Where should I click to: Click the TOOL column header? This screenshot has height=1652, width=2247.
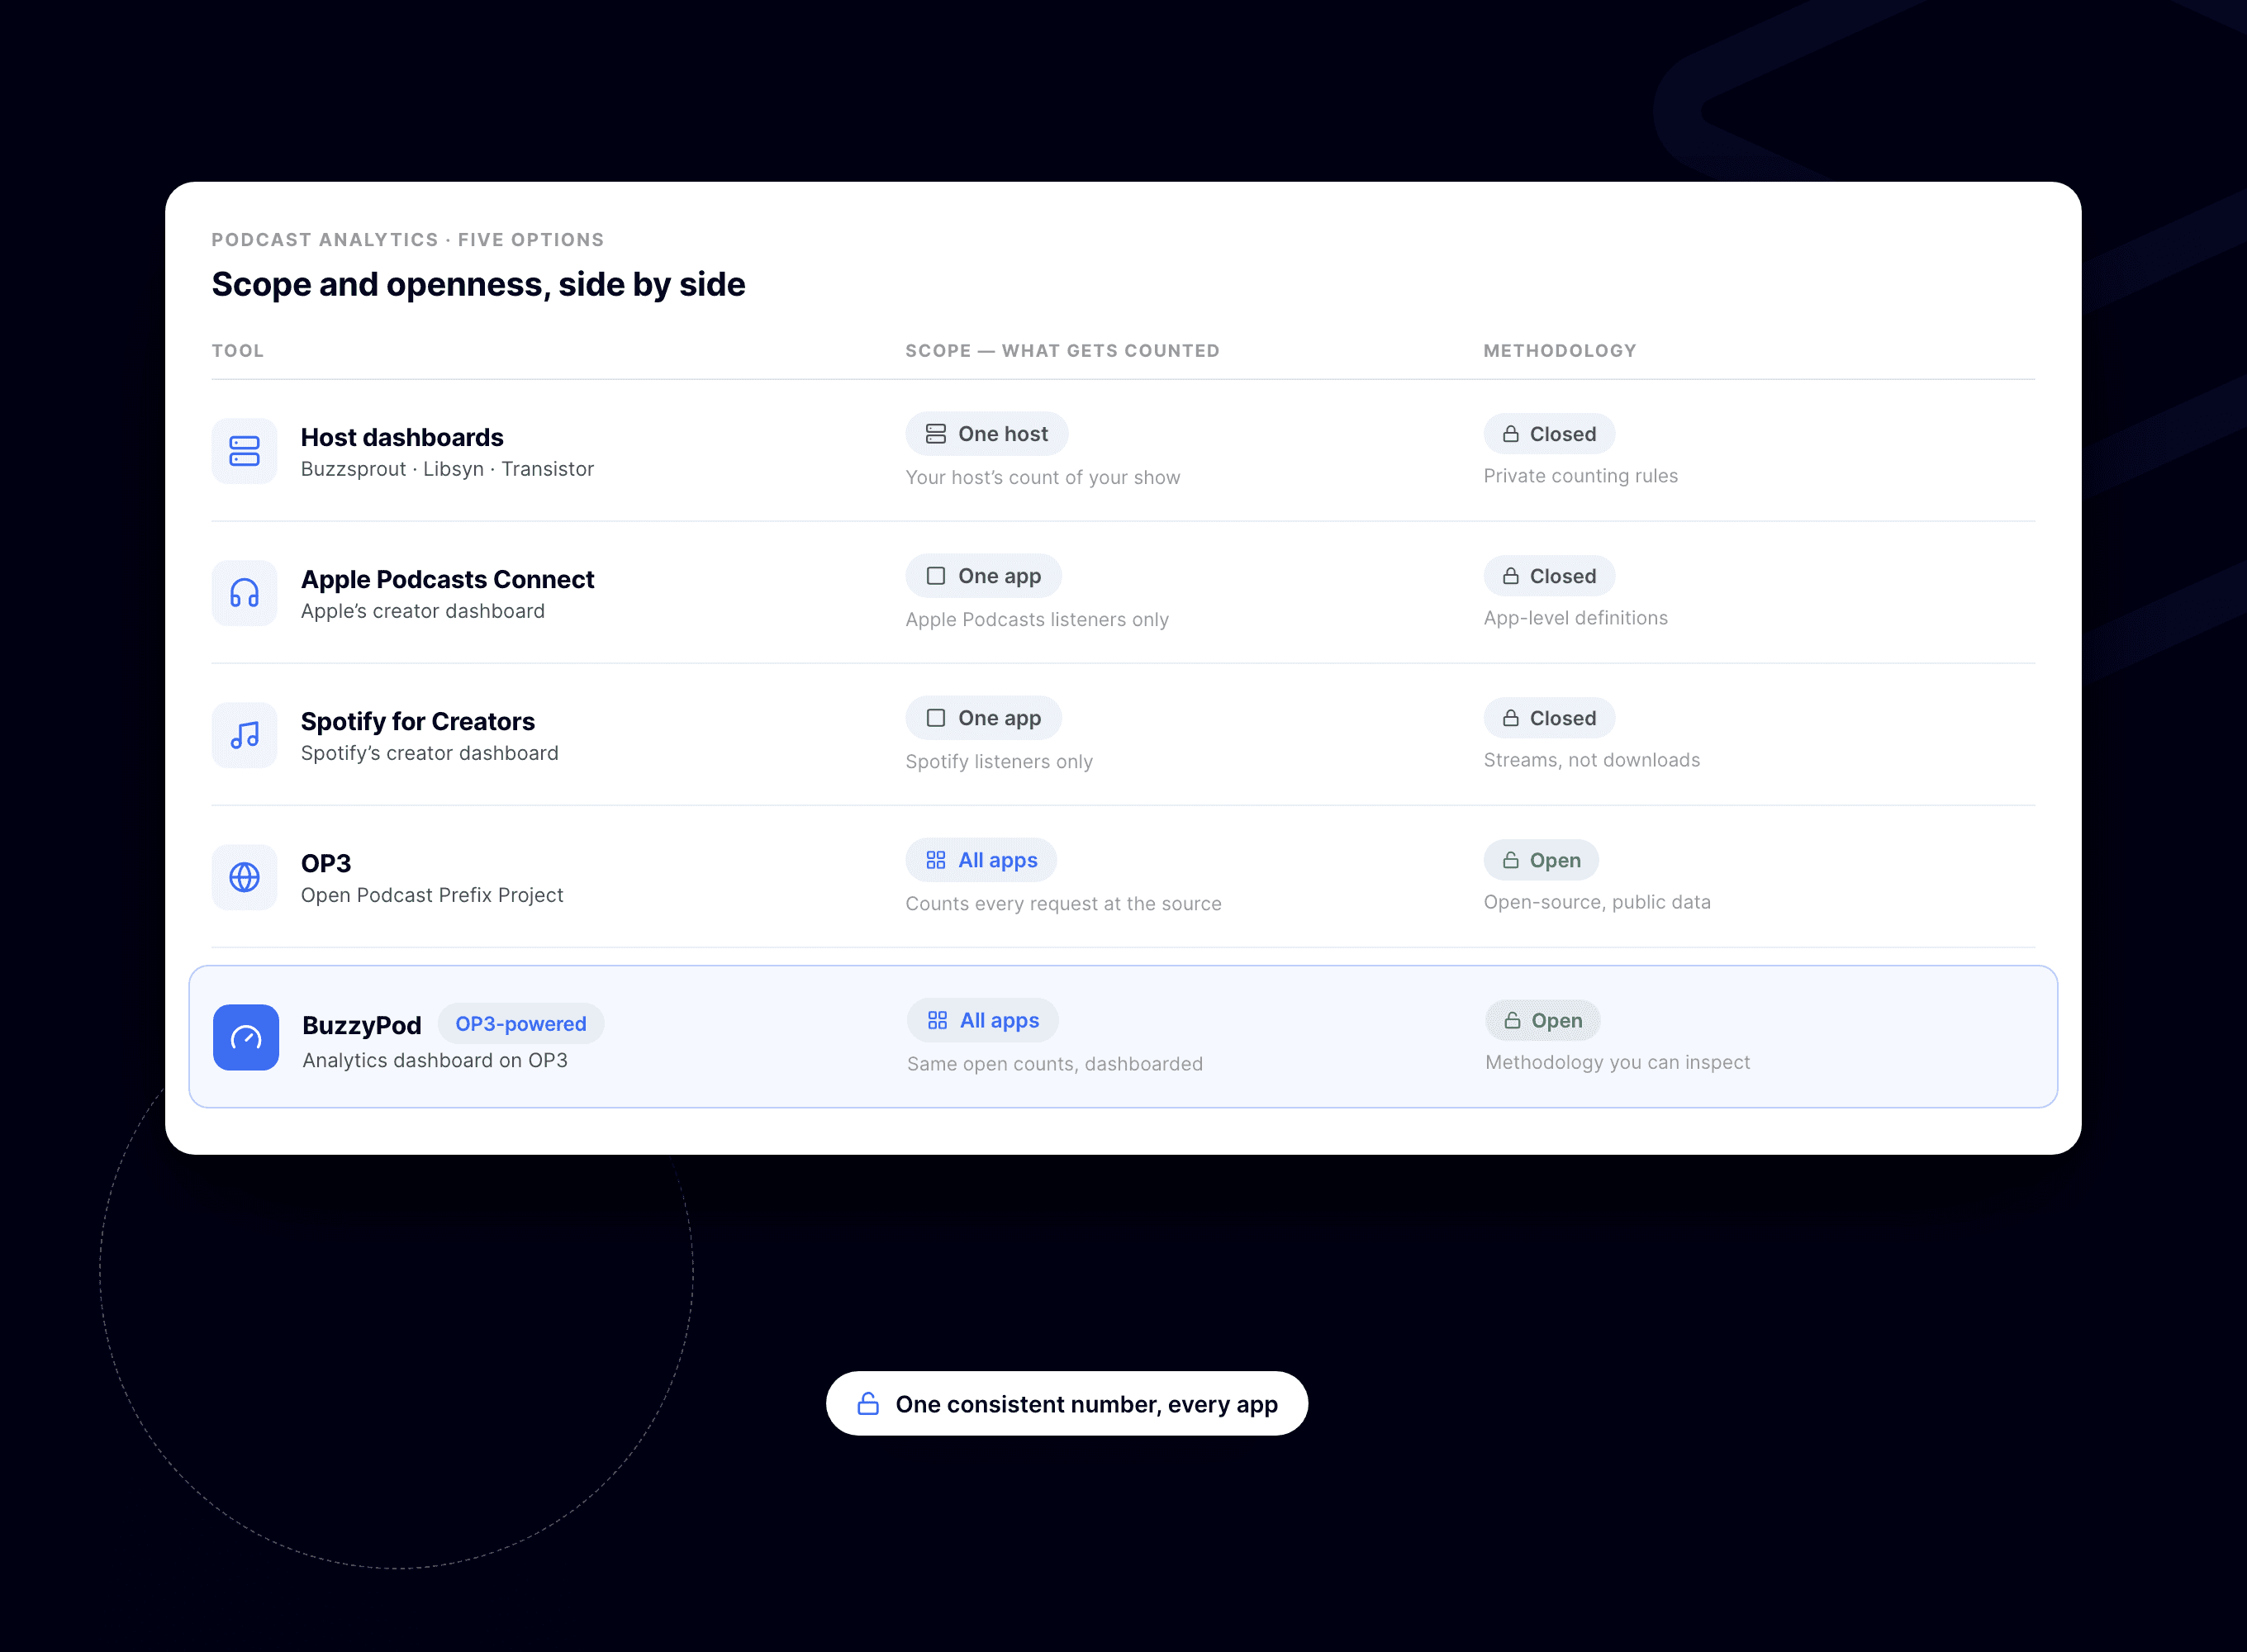point(238,351)
